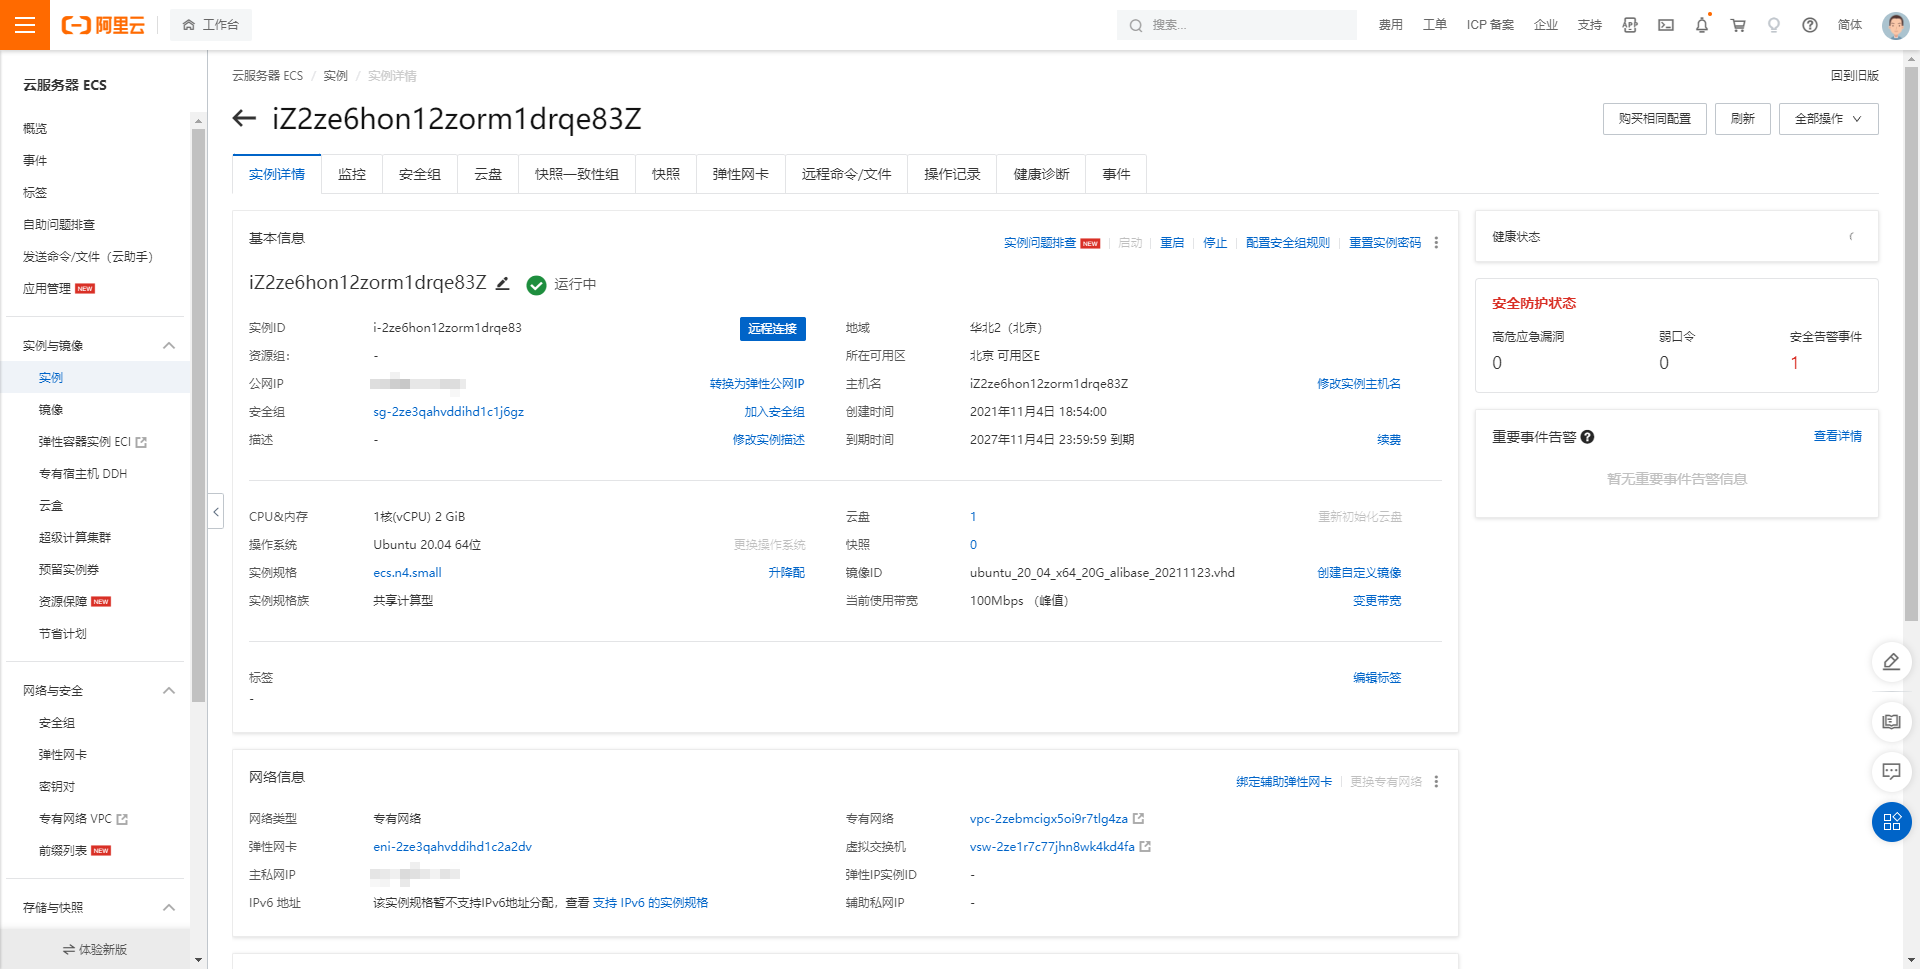This screenshot has height=969, width=1920.
Task: Click the 续费 renew link
Action: (x=1389, y=440)
